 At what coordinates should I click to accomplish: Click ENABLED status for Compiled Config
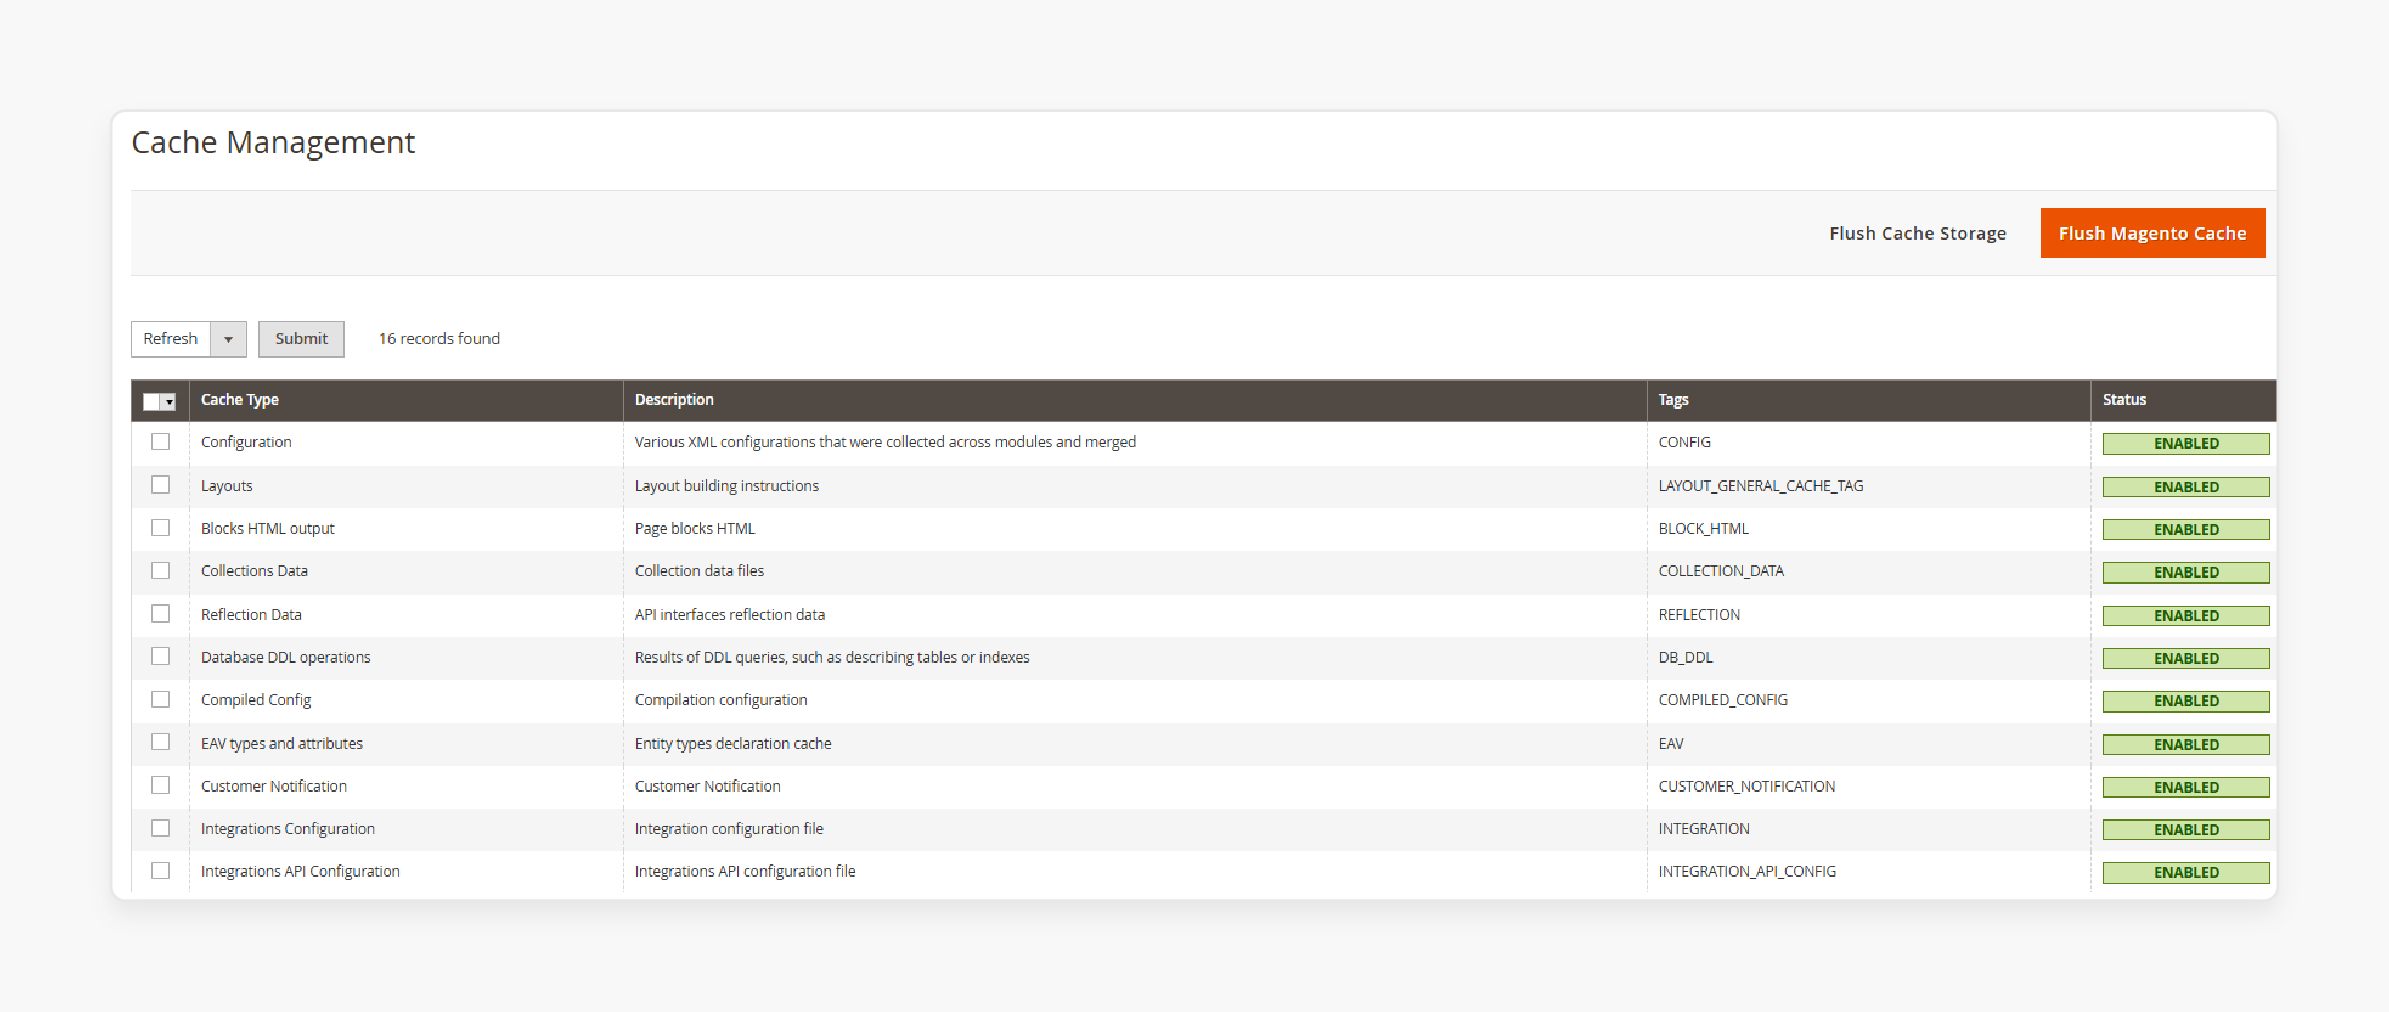tap(2186, 701)
